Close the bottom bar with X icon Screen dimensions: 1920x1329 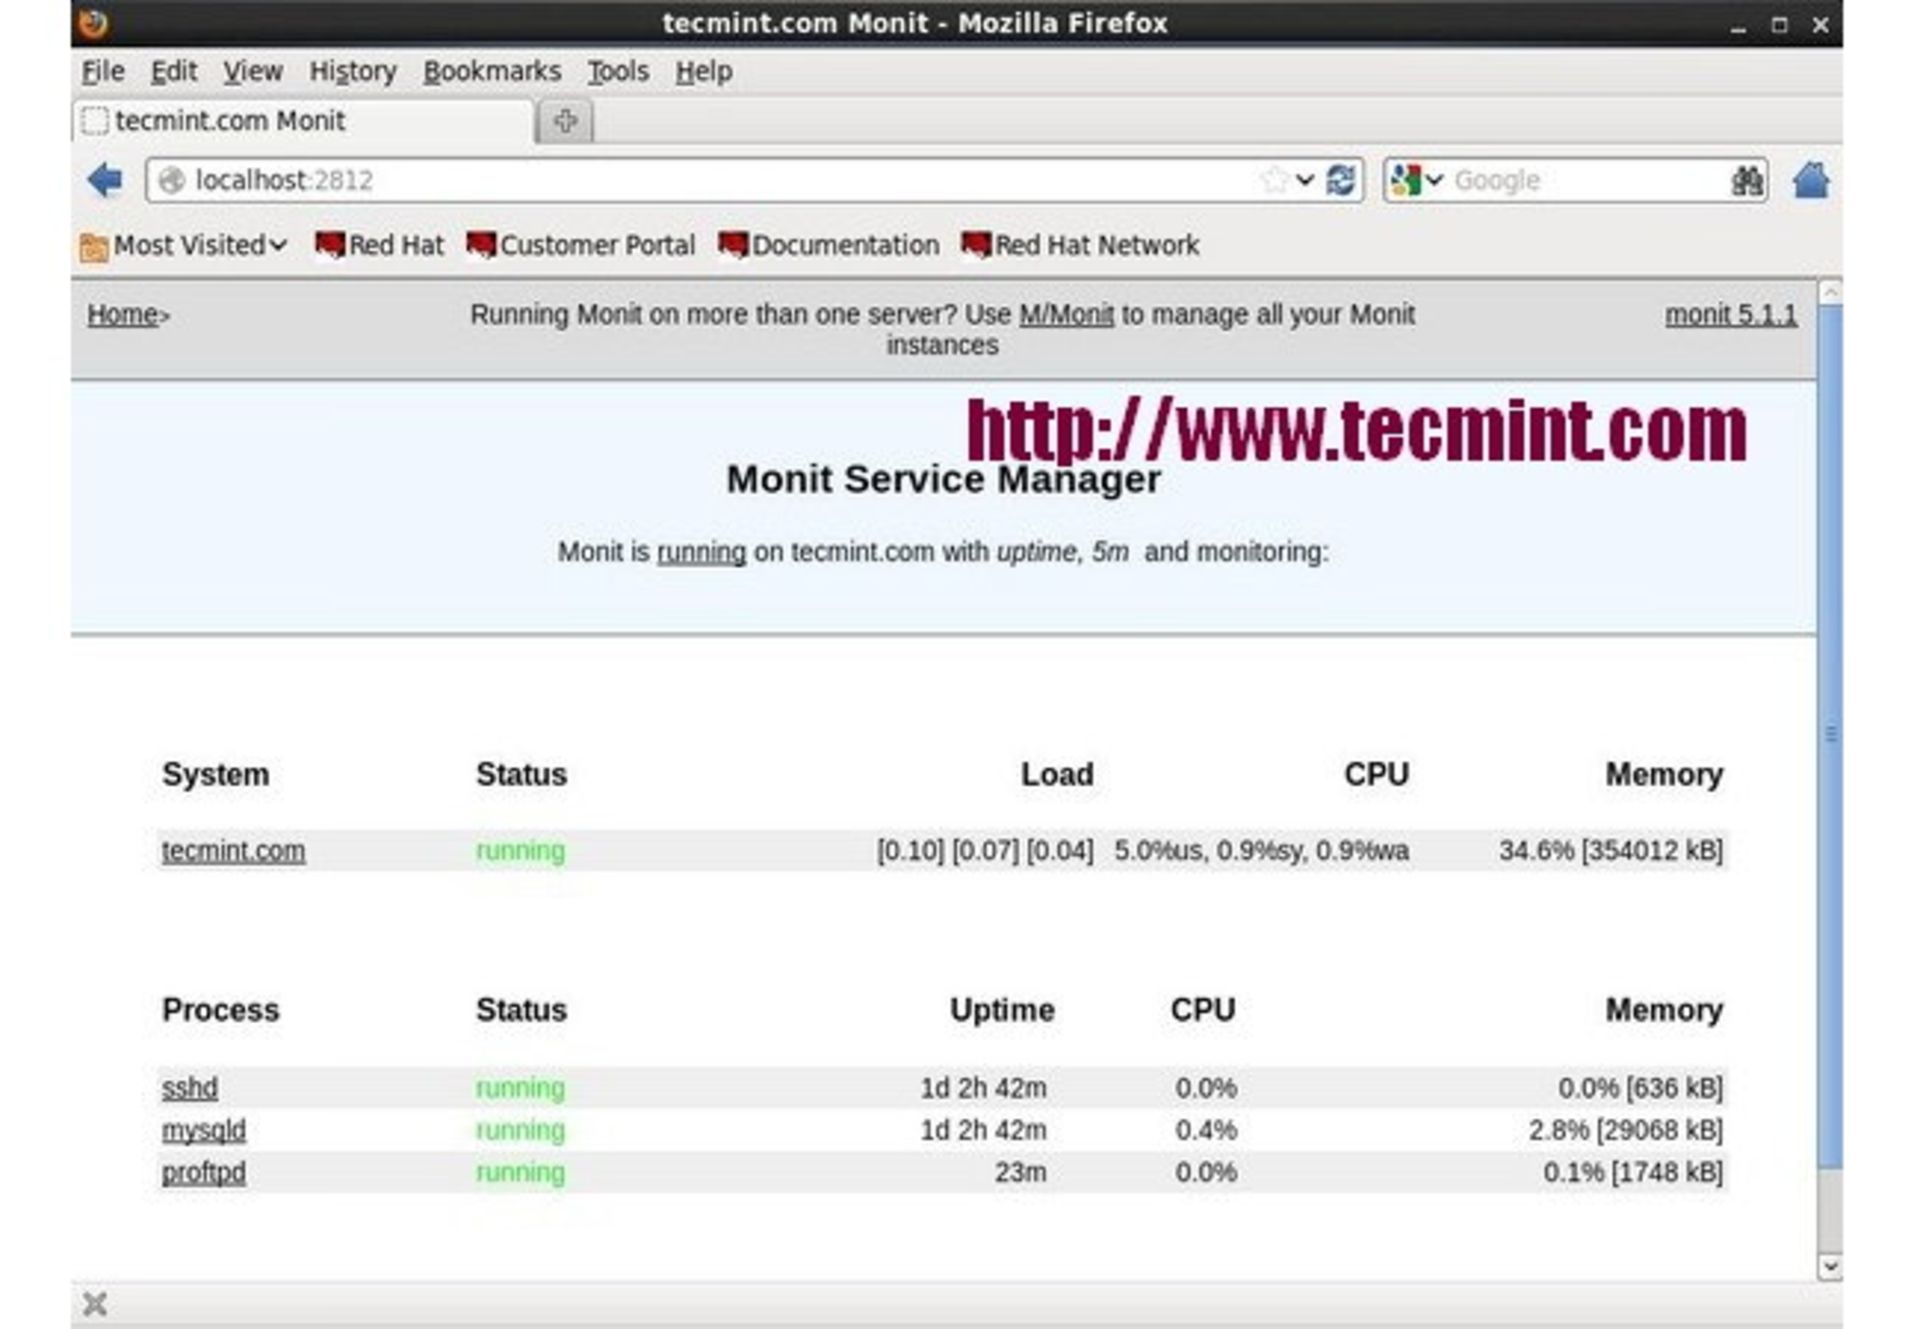click(x=95, y=1304)
